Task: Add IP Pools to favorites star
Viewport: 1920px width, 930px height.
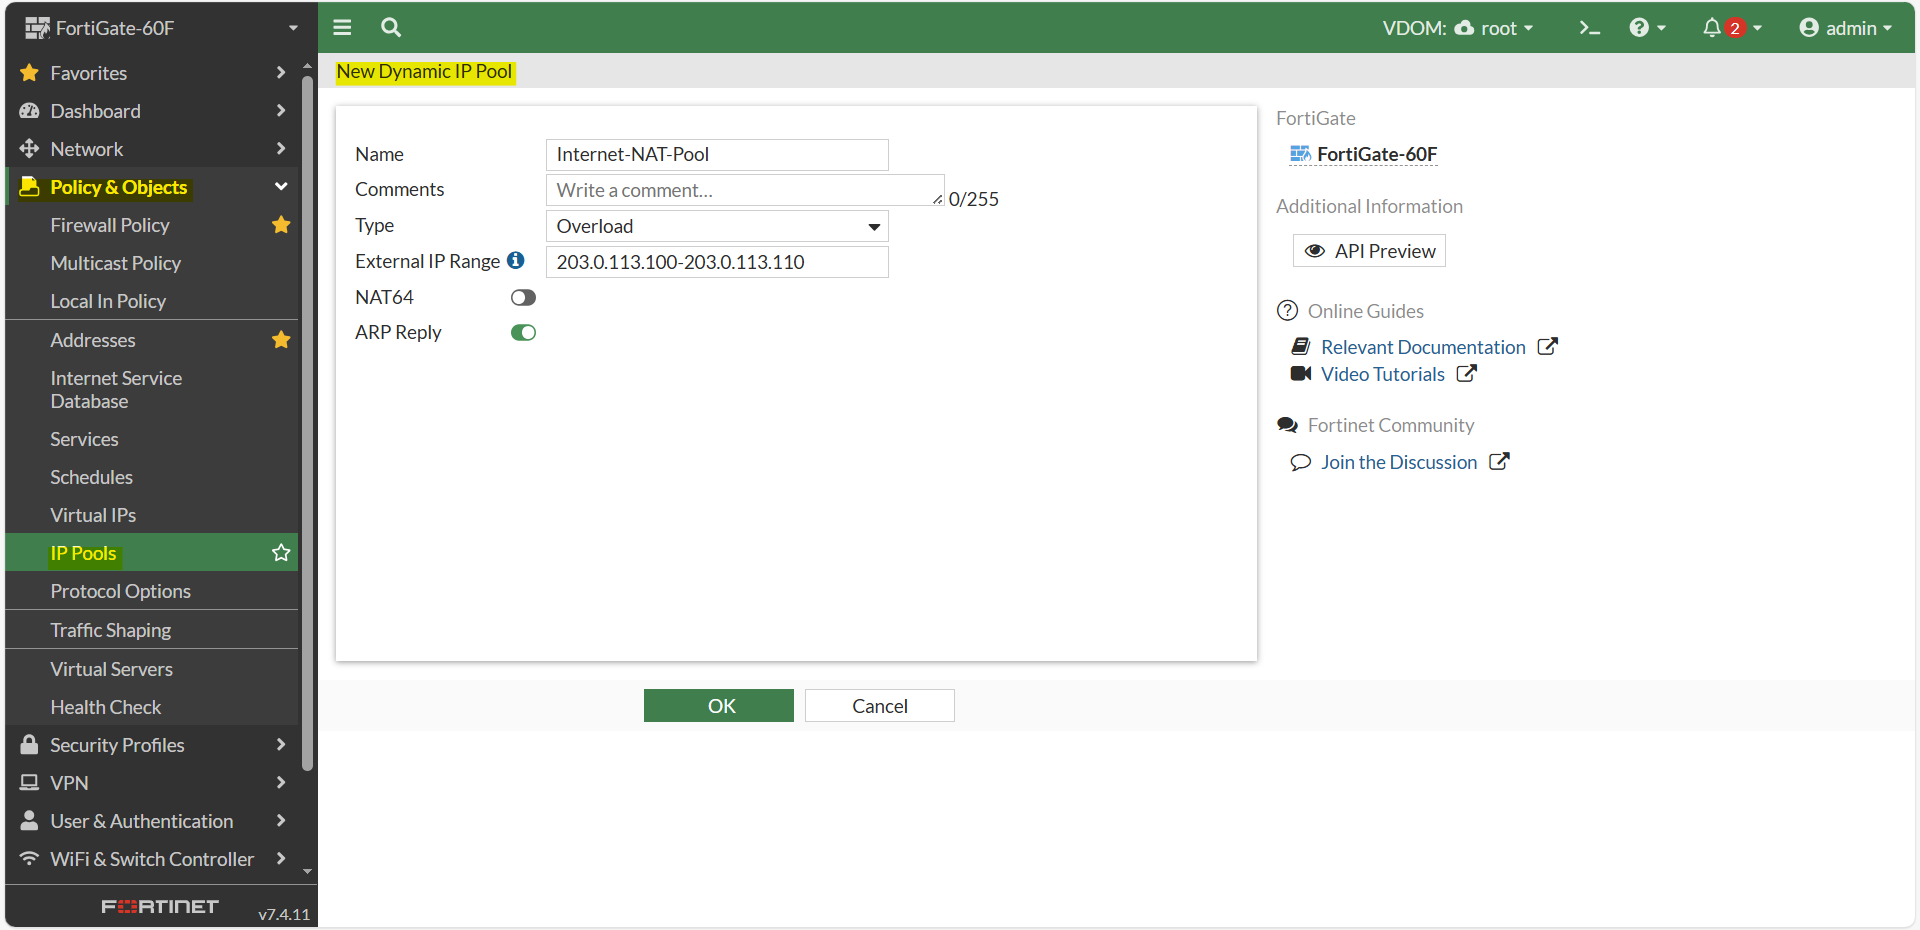Action: pyautogui.click(x=281, y=553)
